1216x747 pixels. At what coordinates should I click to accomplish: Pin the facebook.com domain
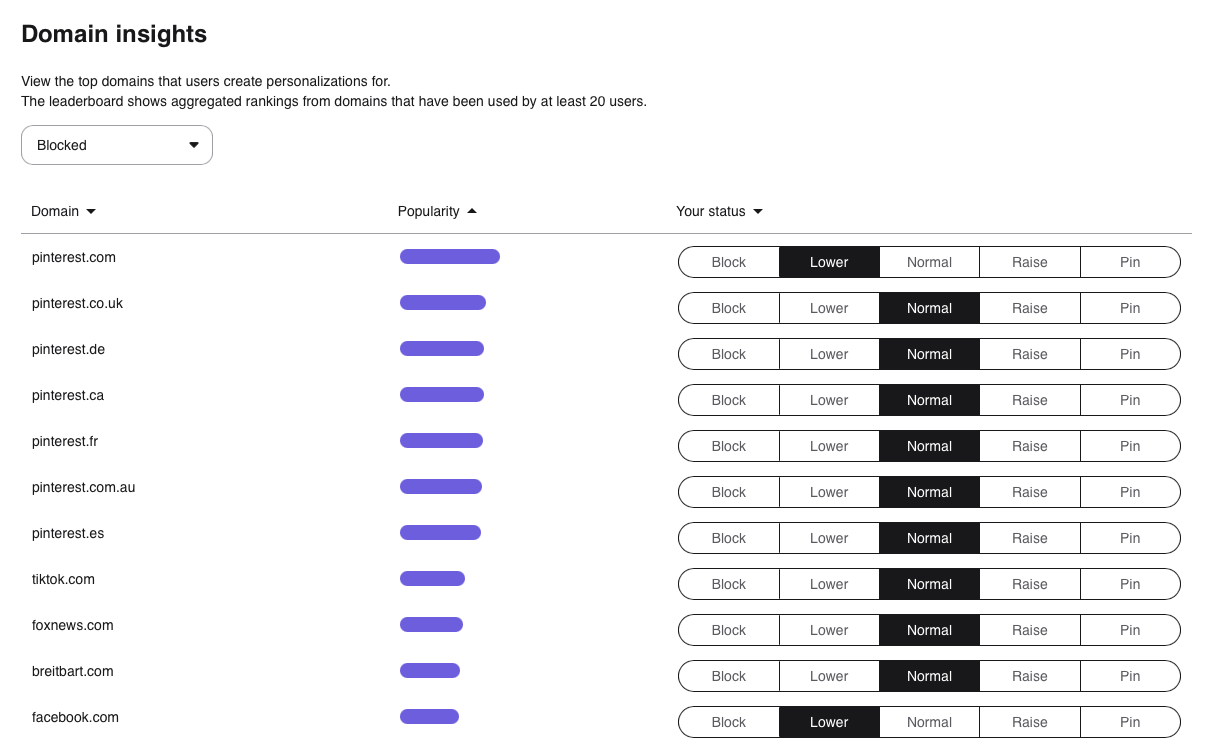pyautogui.click(x=1129, y=721)
